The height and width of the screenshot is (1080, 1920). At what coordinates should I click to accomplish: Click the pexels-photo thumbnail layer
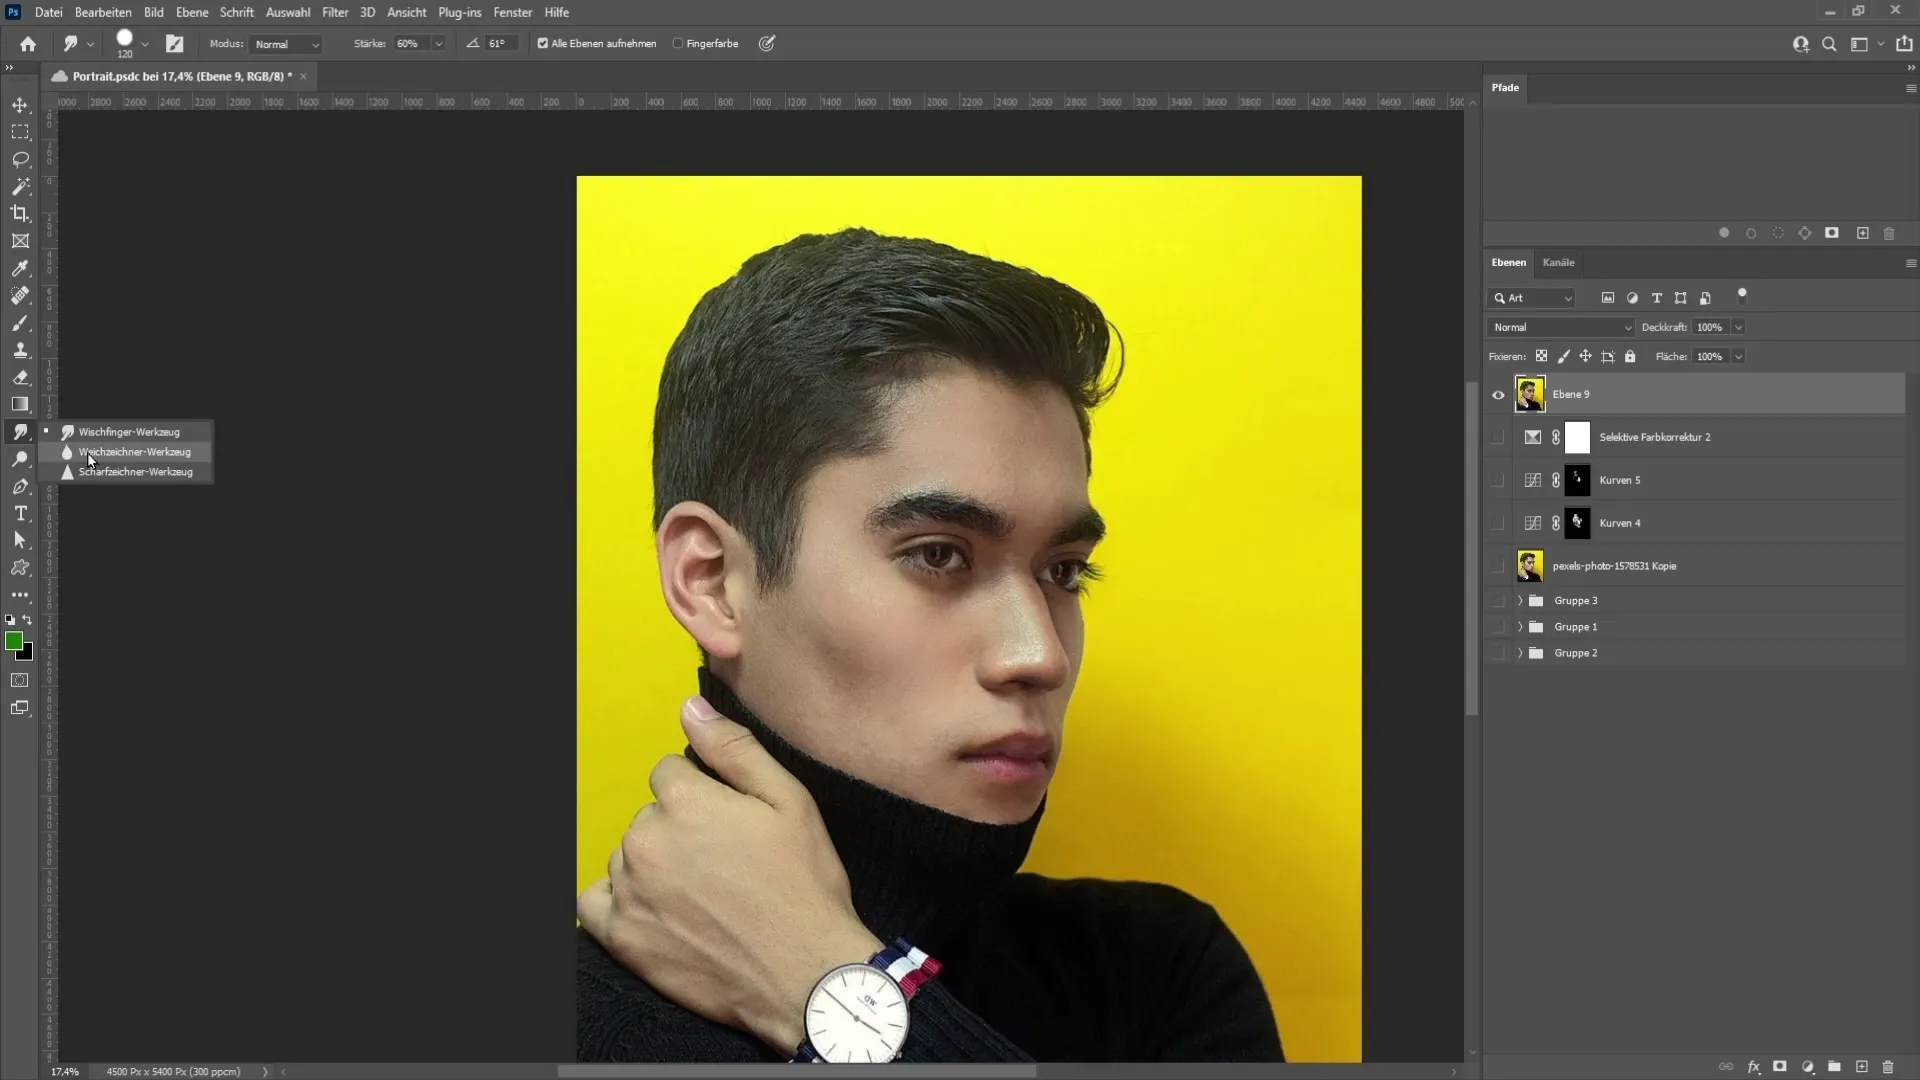point(1530,566)
